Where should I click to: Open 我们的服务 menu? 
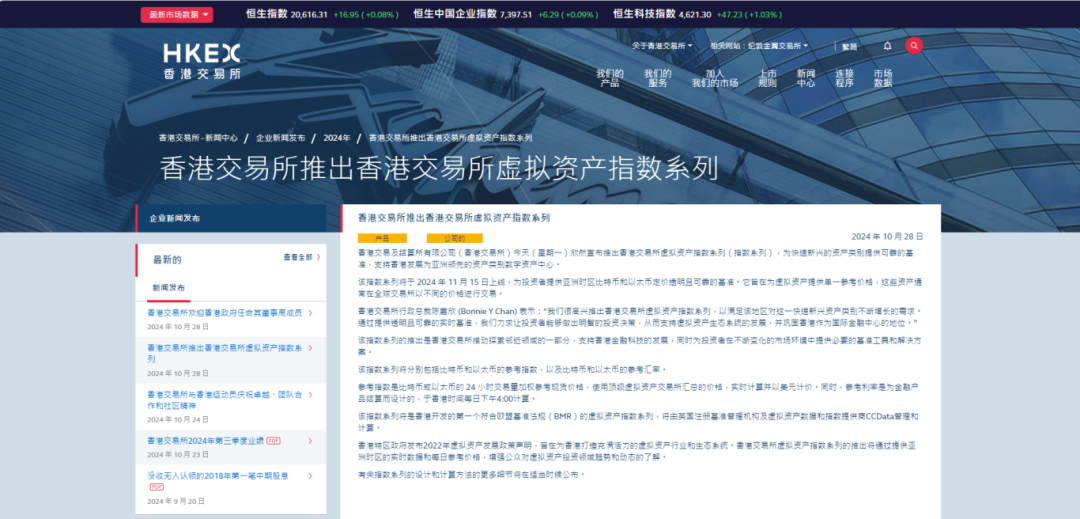tap(658, 78)
